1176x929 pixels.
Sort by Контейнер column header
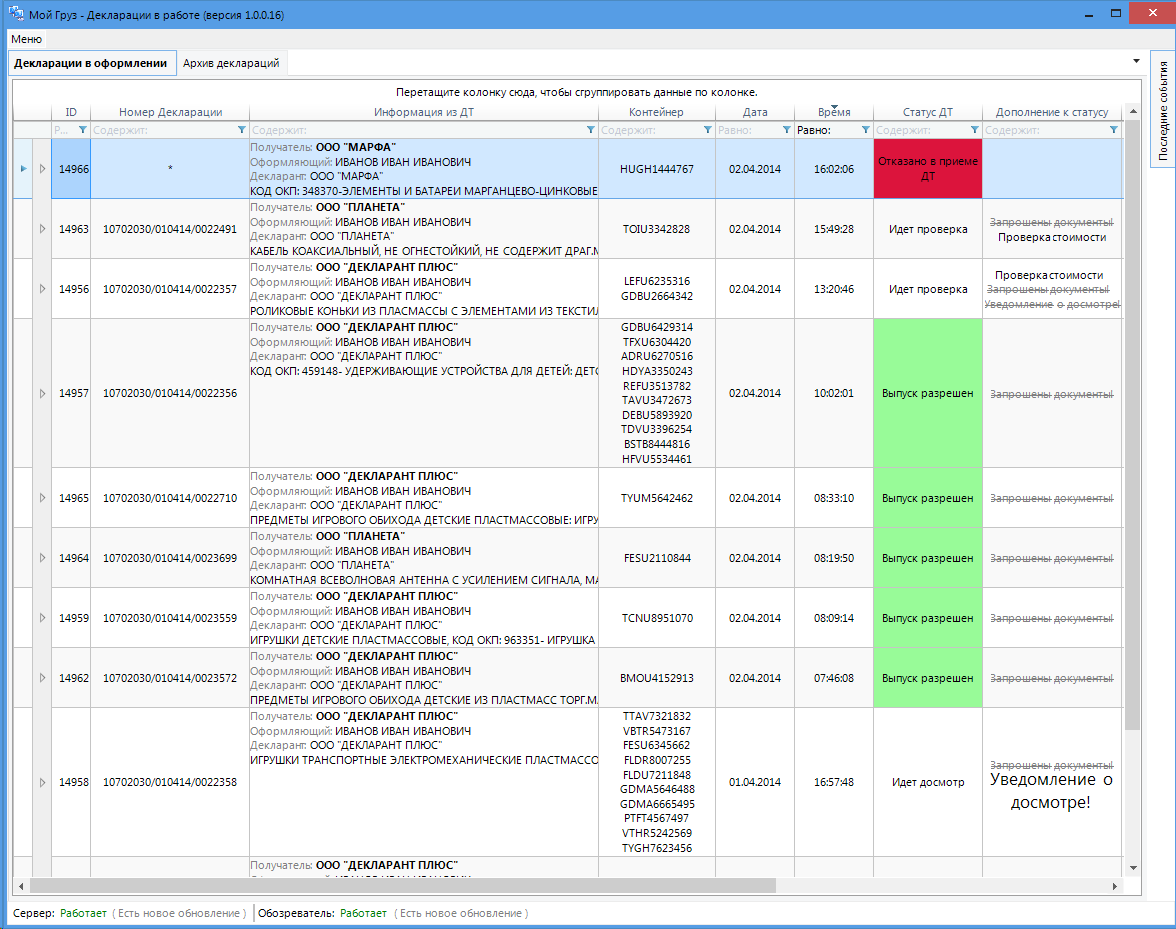(656, 112)
